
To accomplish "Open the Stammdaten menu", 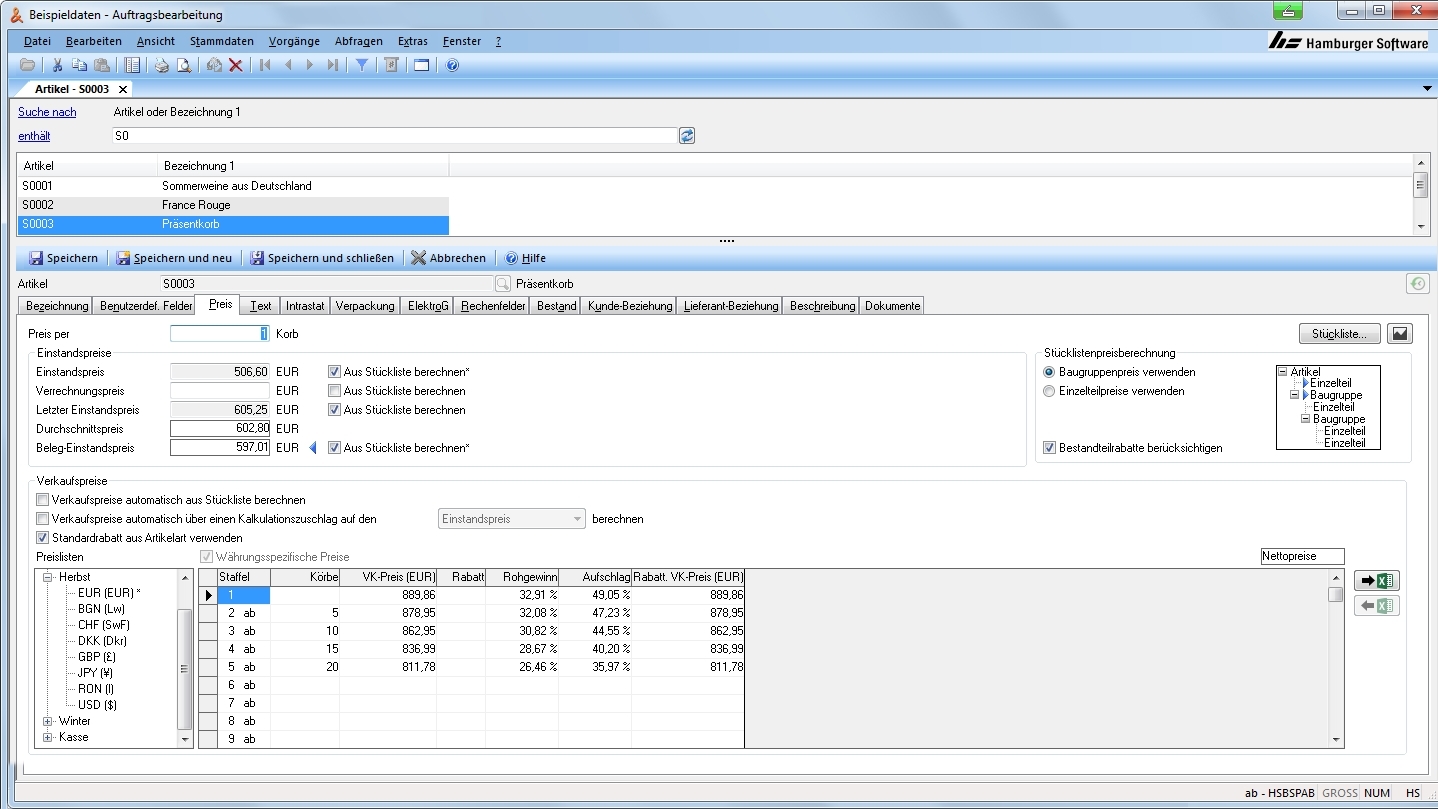I will point(221,41).
